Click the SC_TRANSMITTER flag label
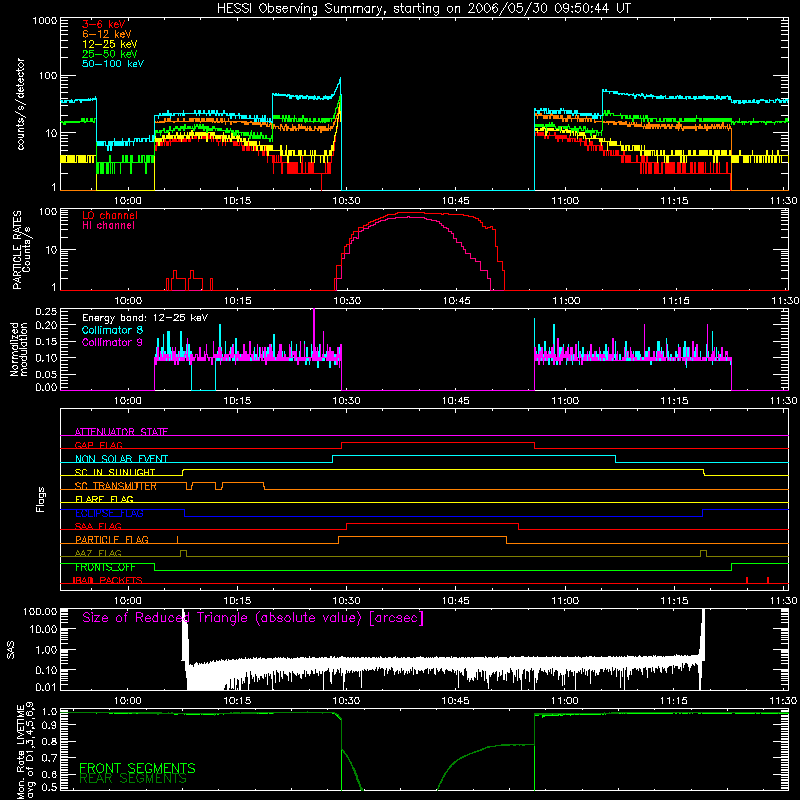The image size is (800, 800). [x=116, y=486]
